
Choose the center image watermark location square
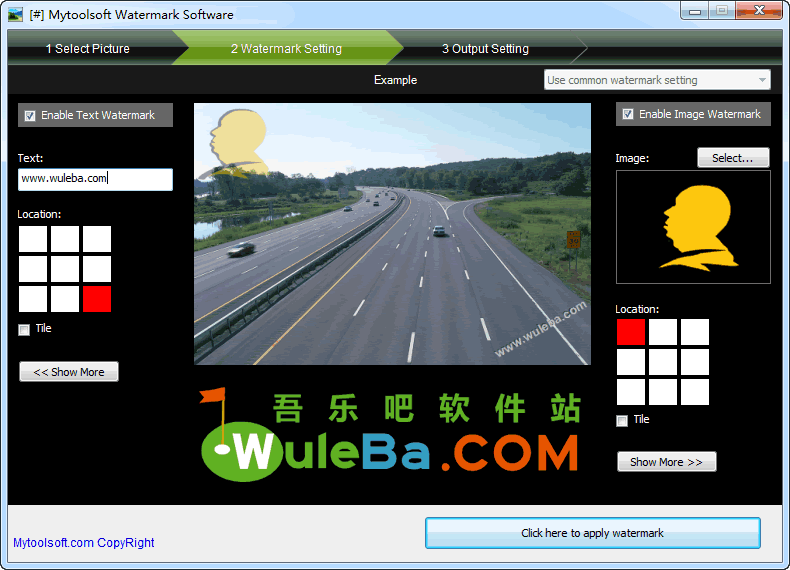(663, 362)
